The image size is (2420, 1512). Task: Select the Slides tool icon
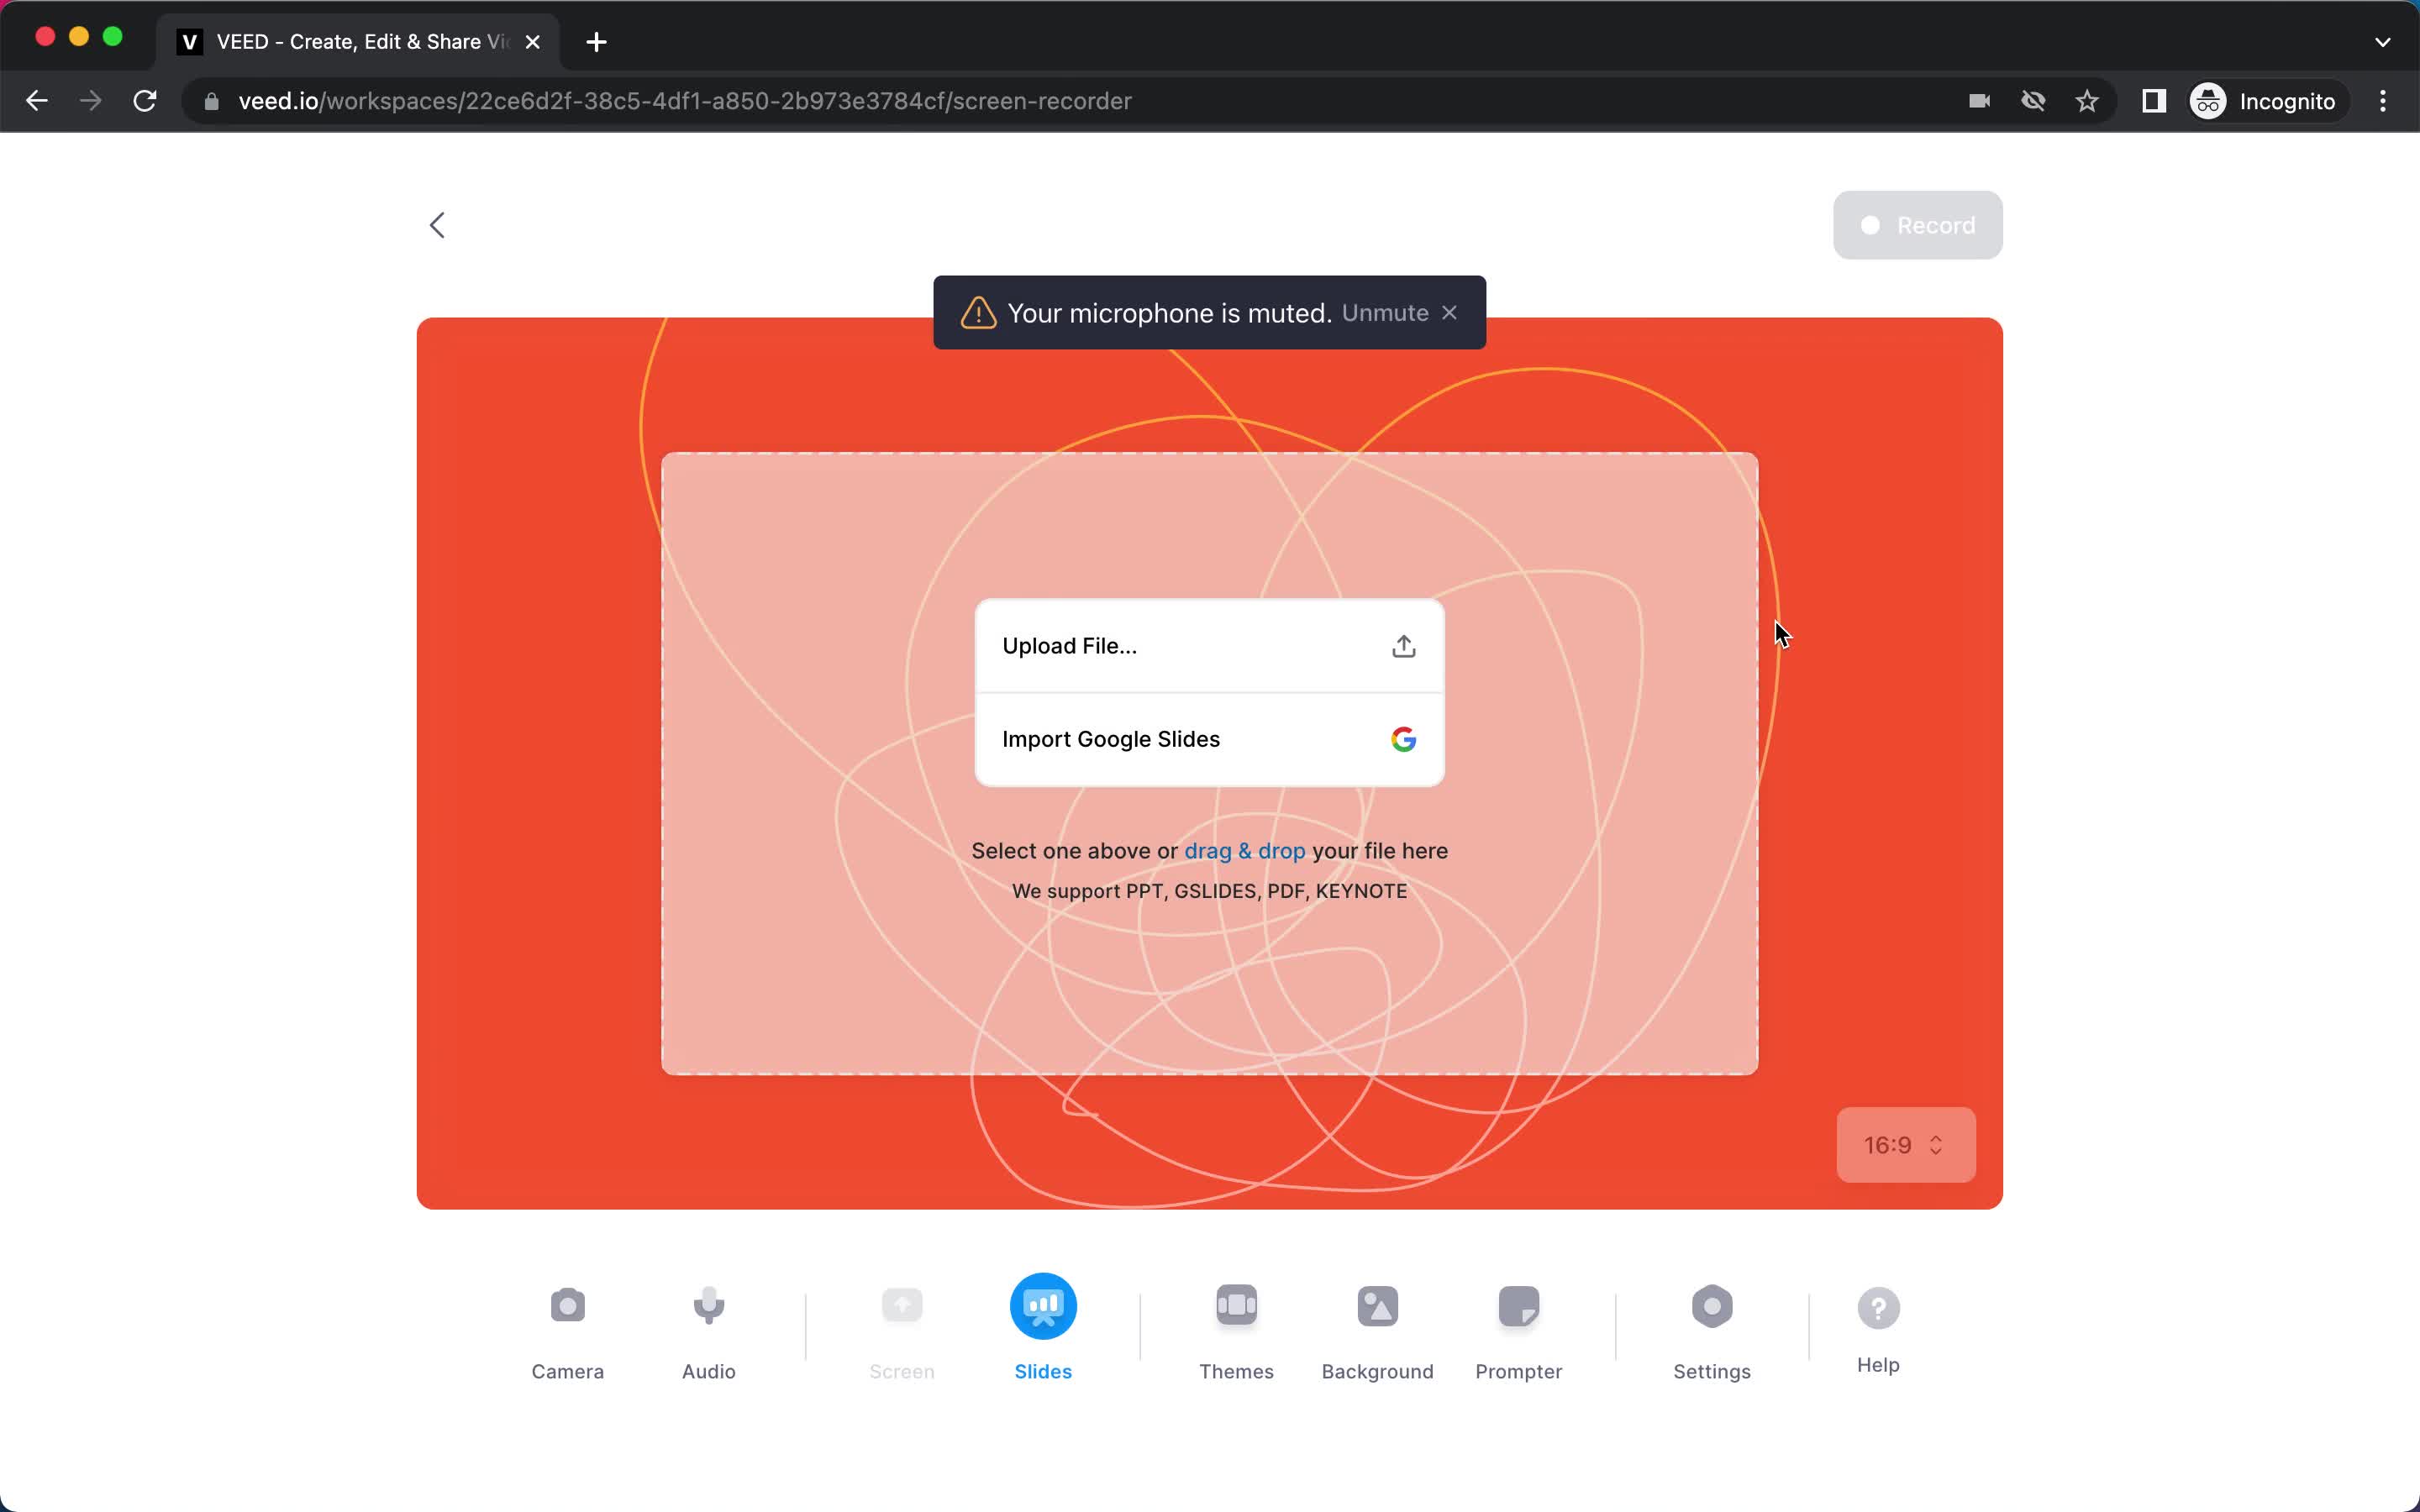[x=1042, y=1306]
